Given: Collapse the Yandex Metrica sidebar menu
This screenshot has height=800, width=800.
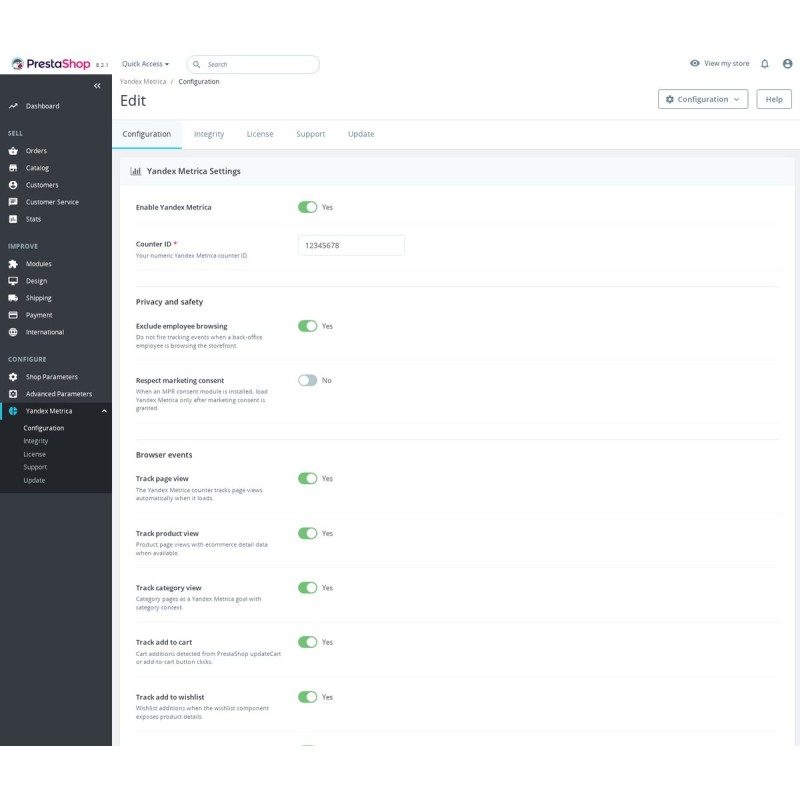Looking at the screenshot, I should [x=104, y=411].
